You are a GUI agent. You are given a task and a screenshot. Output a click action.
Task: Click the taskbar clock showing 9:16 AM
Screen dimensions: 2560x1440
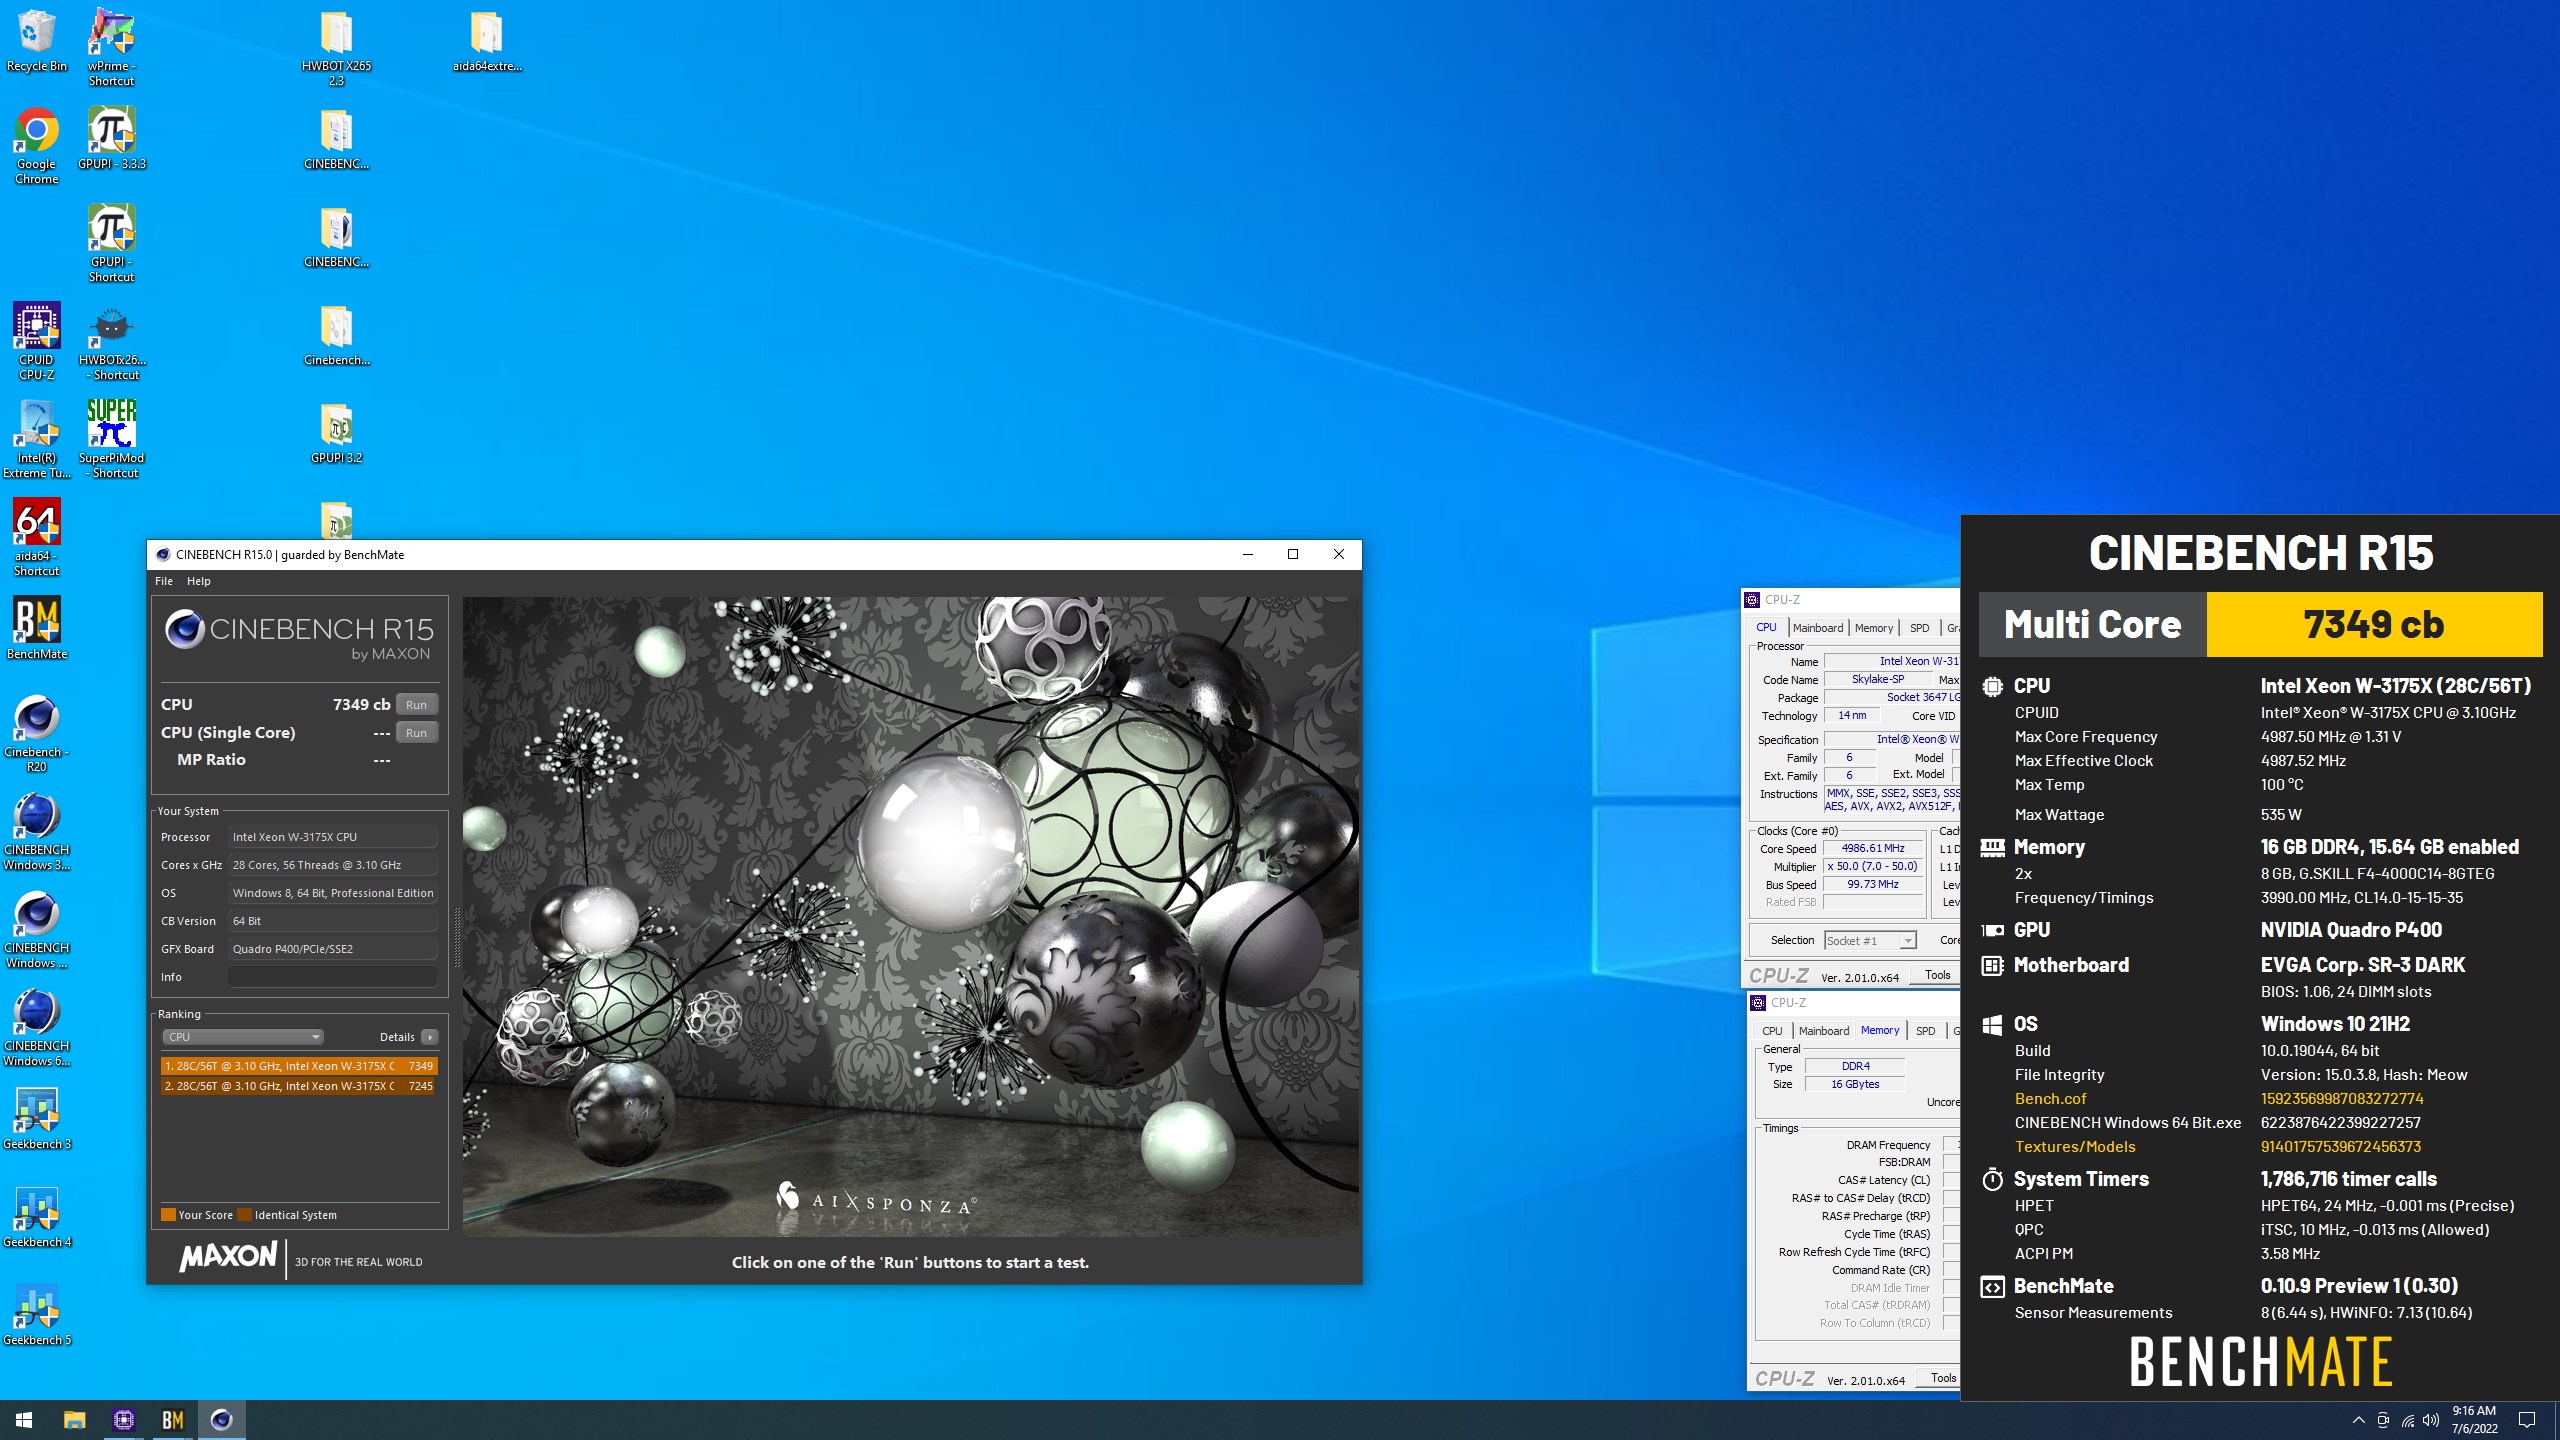tap(2474, 1420)
